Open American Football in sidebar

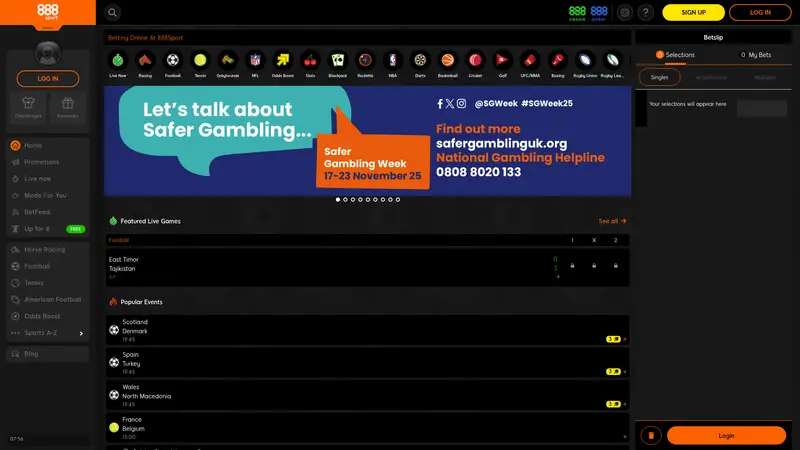48,299
